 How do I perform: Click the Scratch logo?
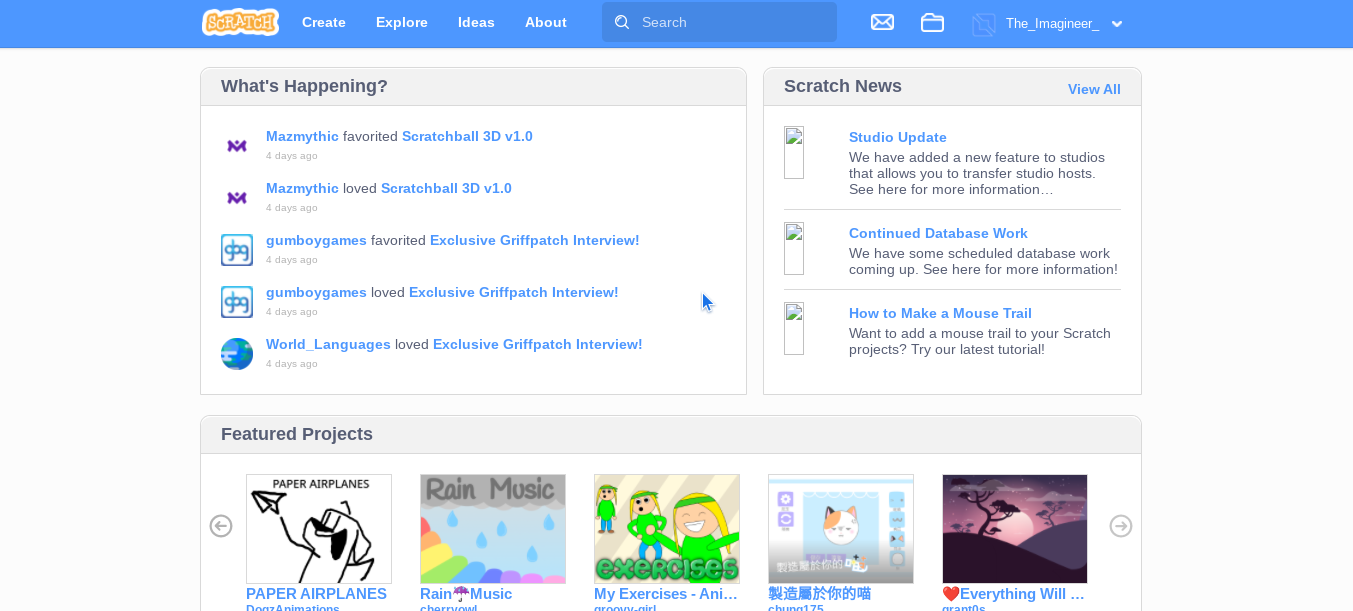tap(240, 21)
